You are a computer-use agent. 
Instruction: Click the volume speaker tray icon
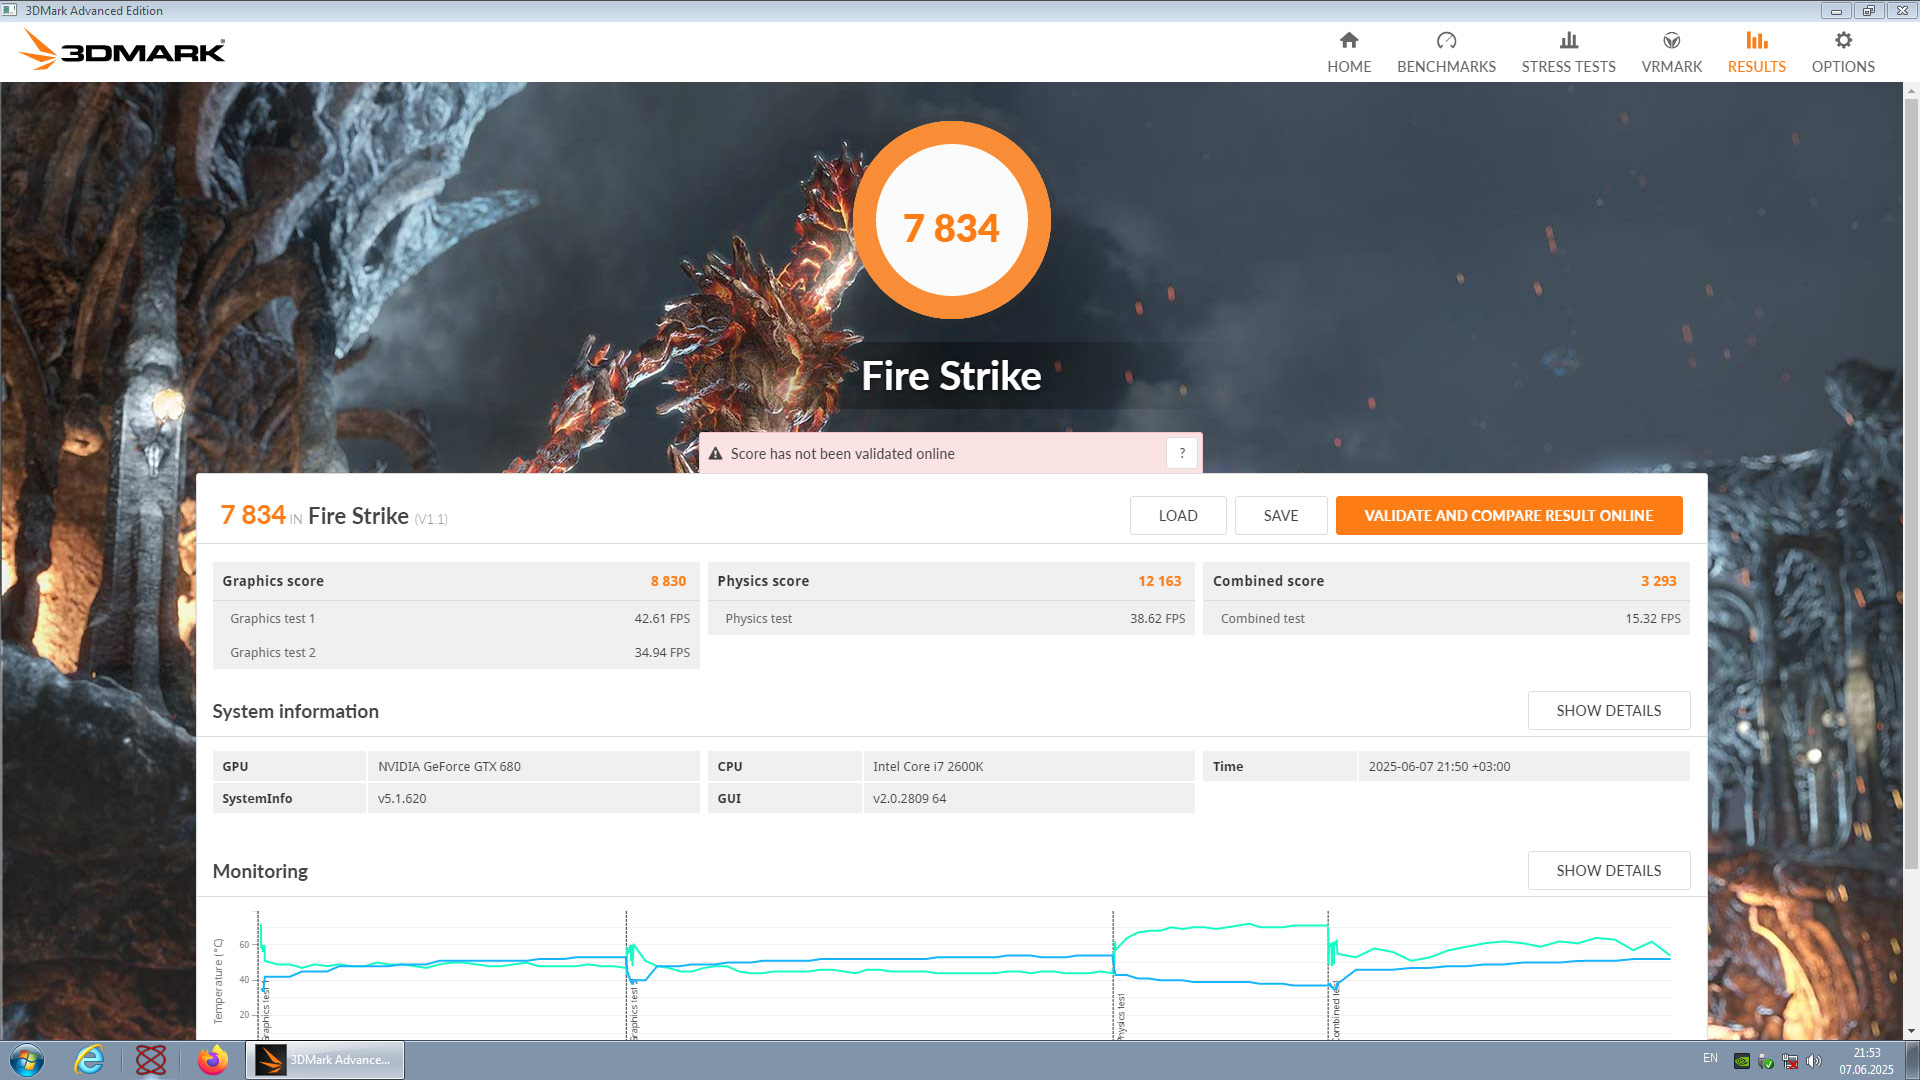pyautogui.click(x=1814, y=1061)
